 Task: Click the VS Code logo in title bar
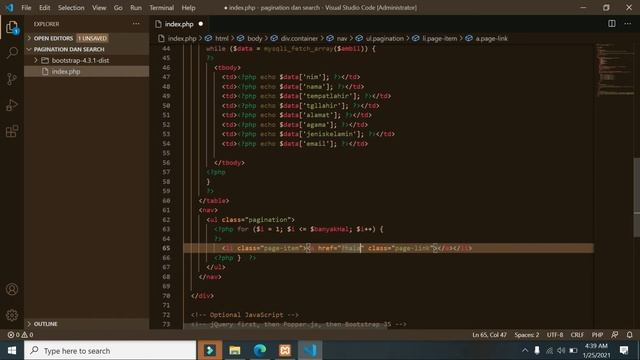coord(9,8)
